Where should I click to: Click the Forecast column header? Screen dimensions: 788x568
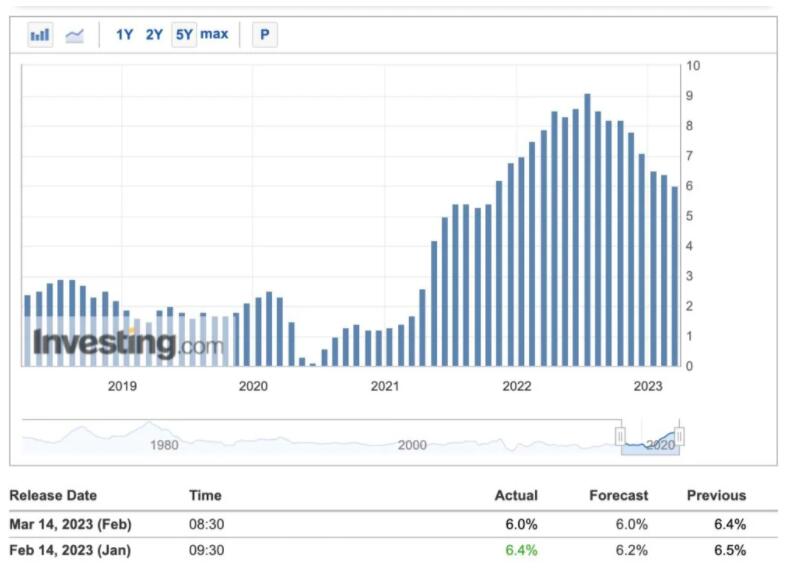pos(619,495)
